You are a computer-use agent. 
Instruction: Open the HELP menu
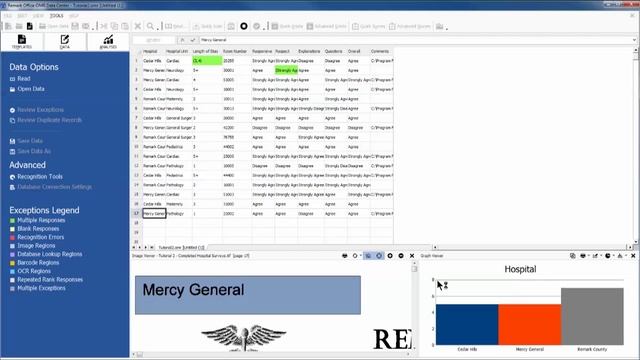coord(73,16)
